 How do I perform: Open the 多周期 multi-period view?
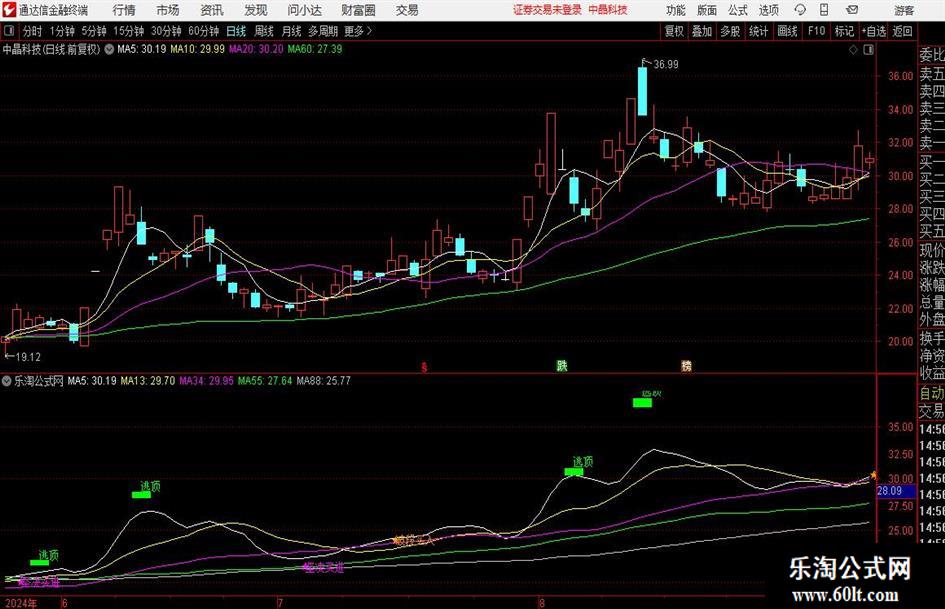pyautogui.click(x=323, y=31)
